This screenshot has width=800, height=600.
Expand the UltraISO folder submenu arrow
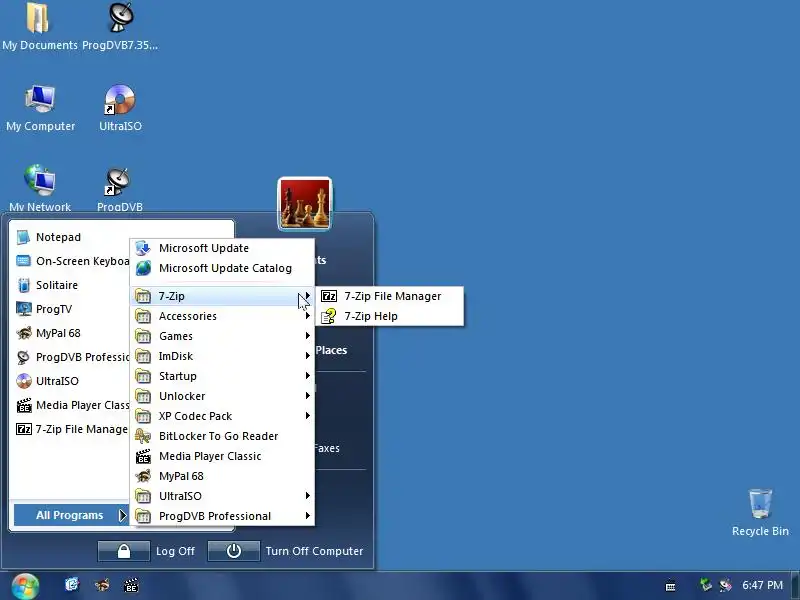307,495
